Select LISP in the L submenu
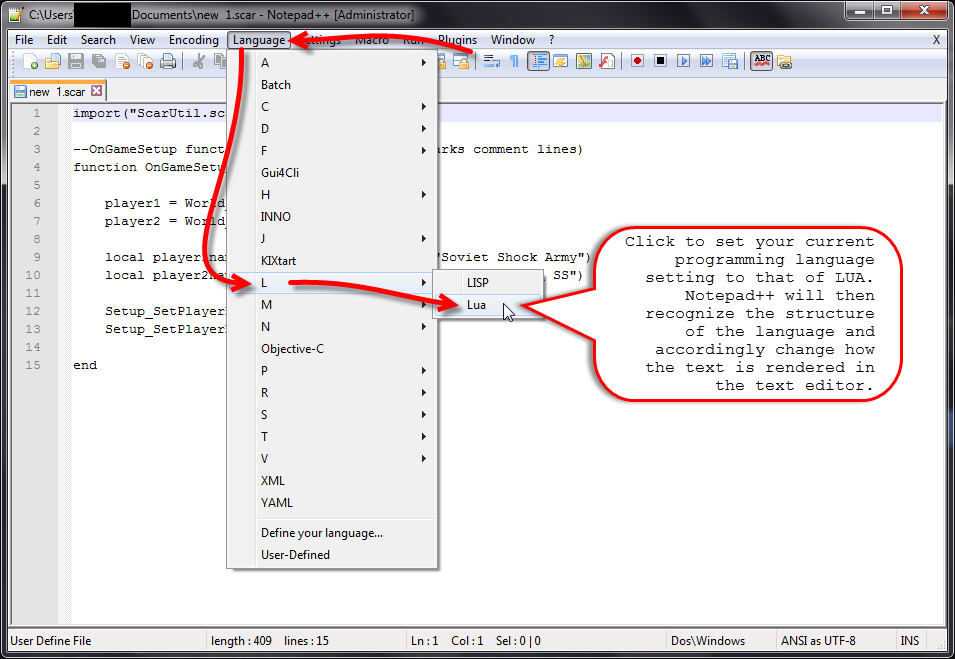The image size is (955, 659). tap(488, 283)
